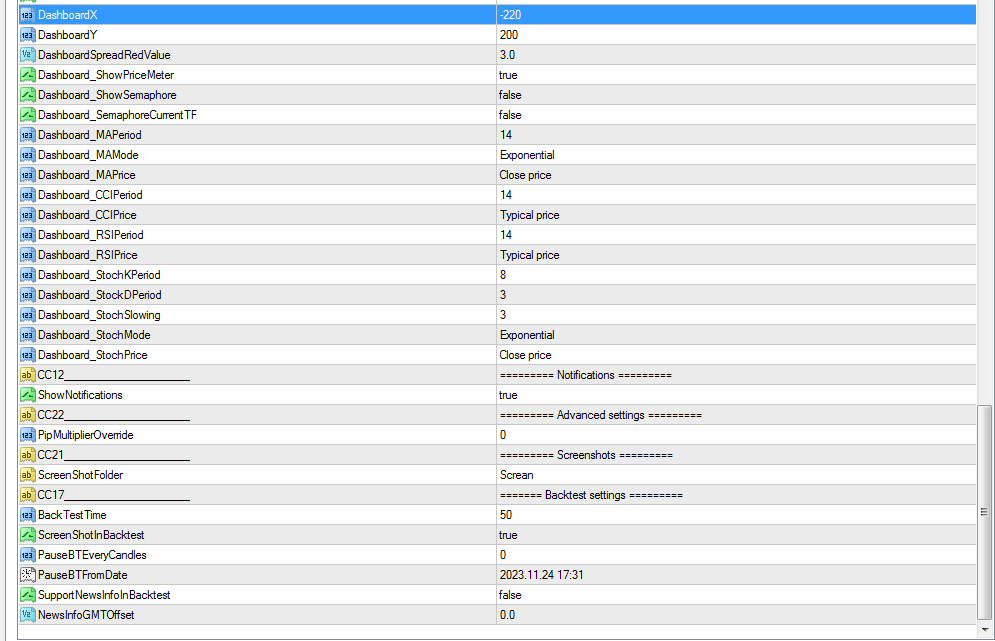The image size is (995, 641).
Task: Select the Dashboard_RSIPeriod parameter row
Action: click(x=498, y=235)
